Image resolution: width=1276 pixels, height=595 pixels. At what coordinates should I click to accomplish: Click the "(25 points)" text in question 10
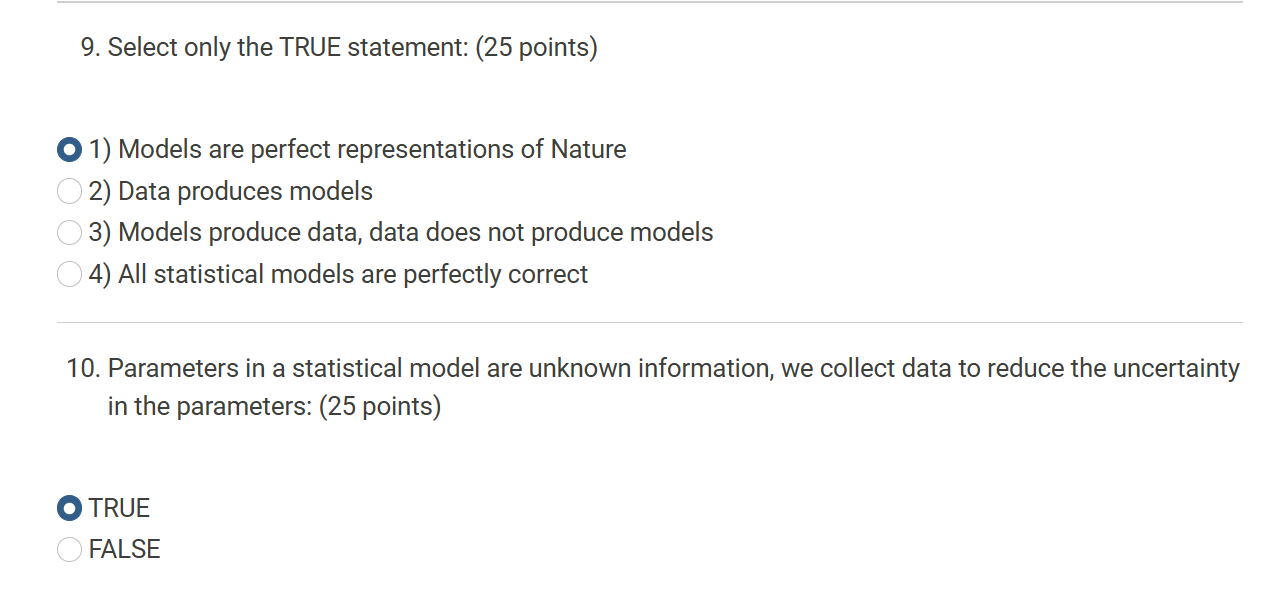[x=380, y=407]
